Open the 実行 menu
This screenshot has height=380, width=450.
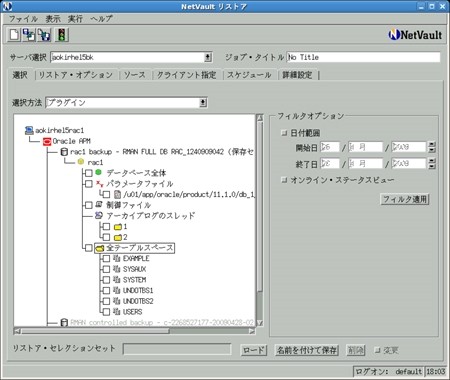pyautogui.click(x=75, y=19)
